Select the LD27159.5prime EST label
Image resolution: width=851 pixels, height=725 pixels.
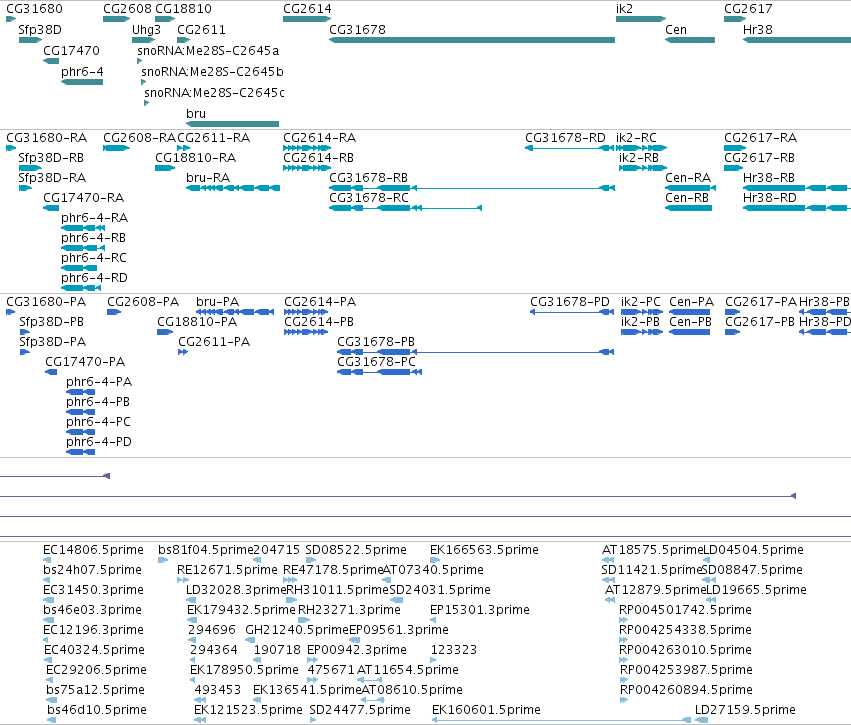point(745,710)
